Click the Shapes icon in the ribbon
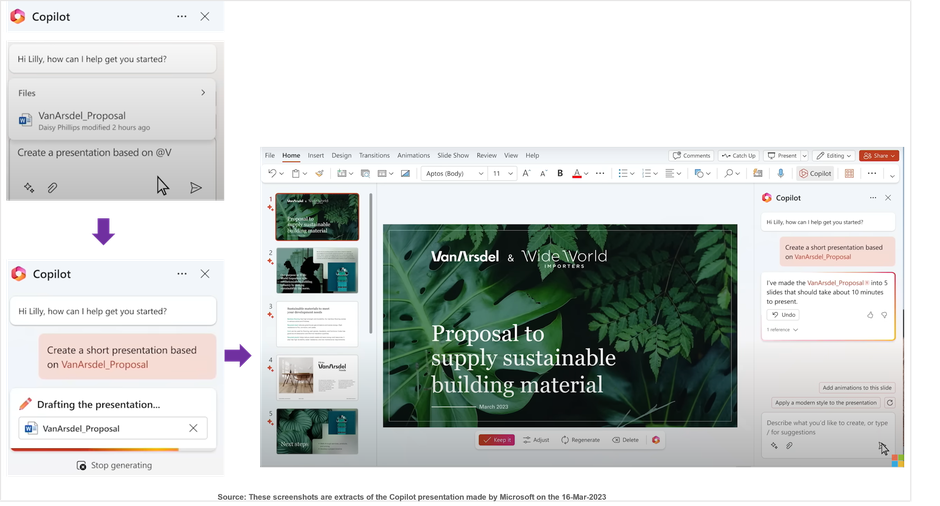 click(698, 173)
